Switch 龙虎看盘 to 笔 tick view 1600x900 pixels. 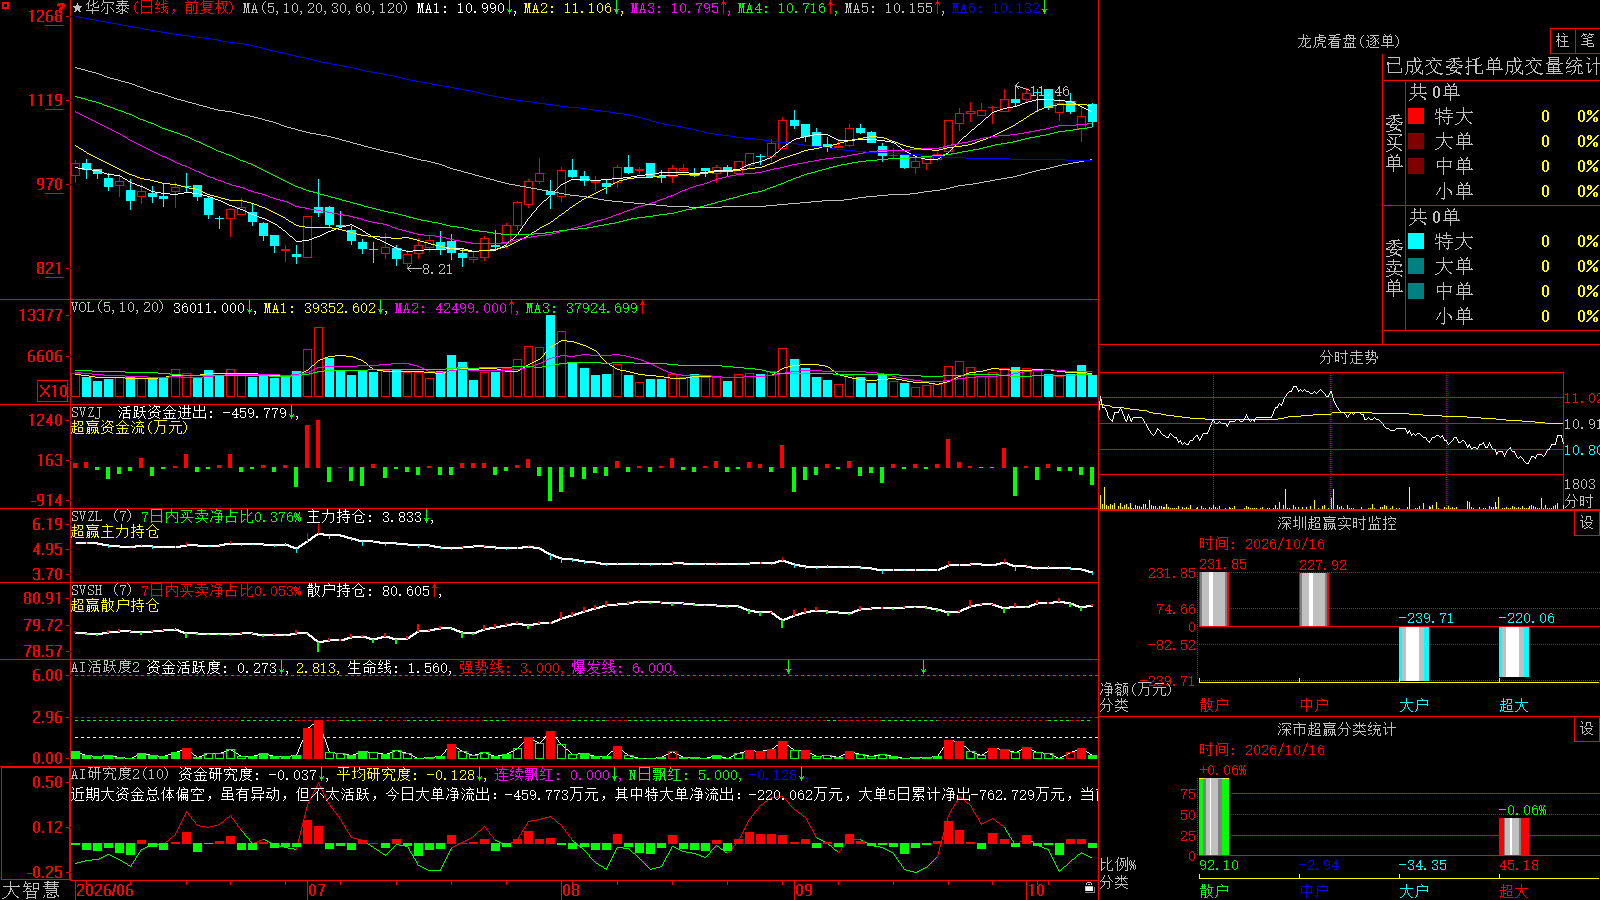point(1588,41)
